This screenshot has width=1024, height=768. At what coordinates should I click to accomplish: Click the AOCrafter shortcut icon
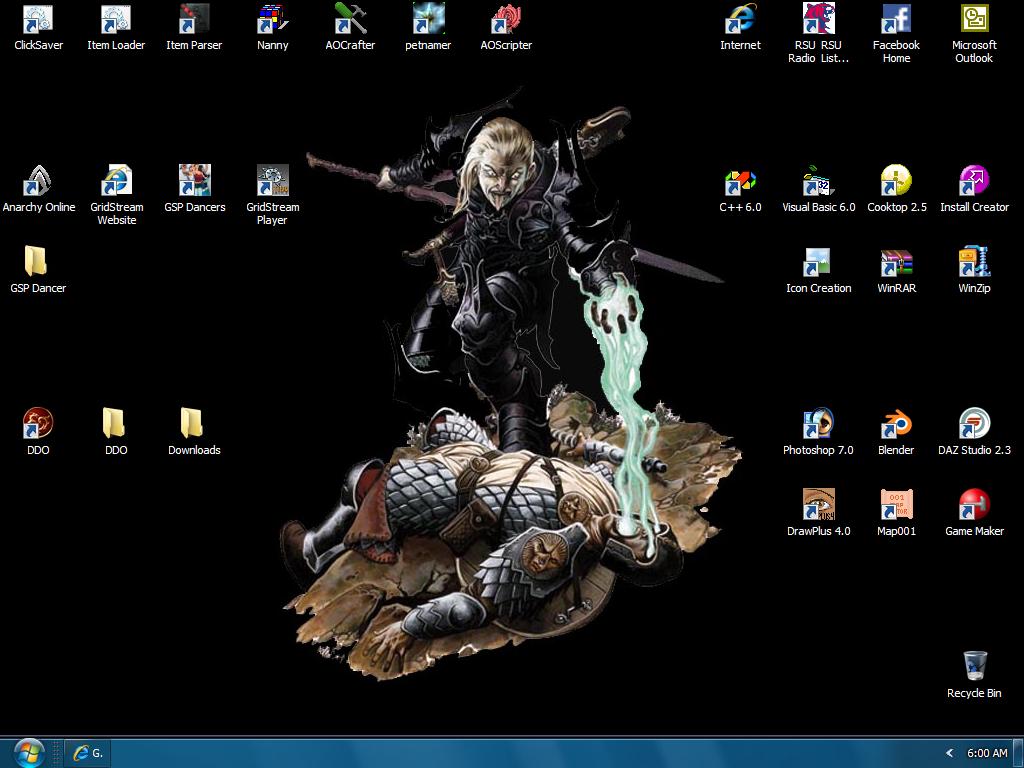(x=350, y=20)
